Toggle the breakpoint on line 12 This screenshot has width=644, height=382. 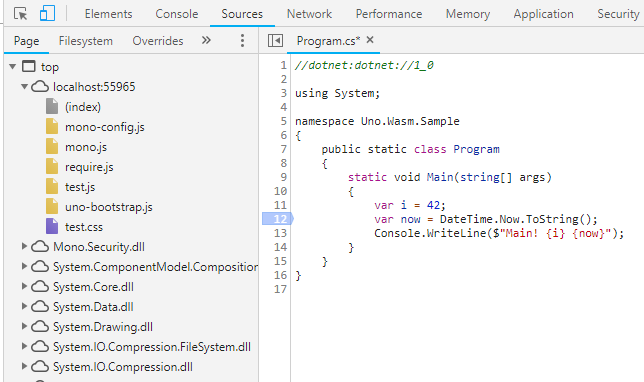(x=278, y=219)
